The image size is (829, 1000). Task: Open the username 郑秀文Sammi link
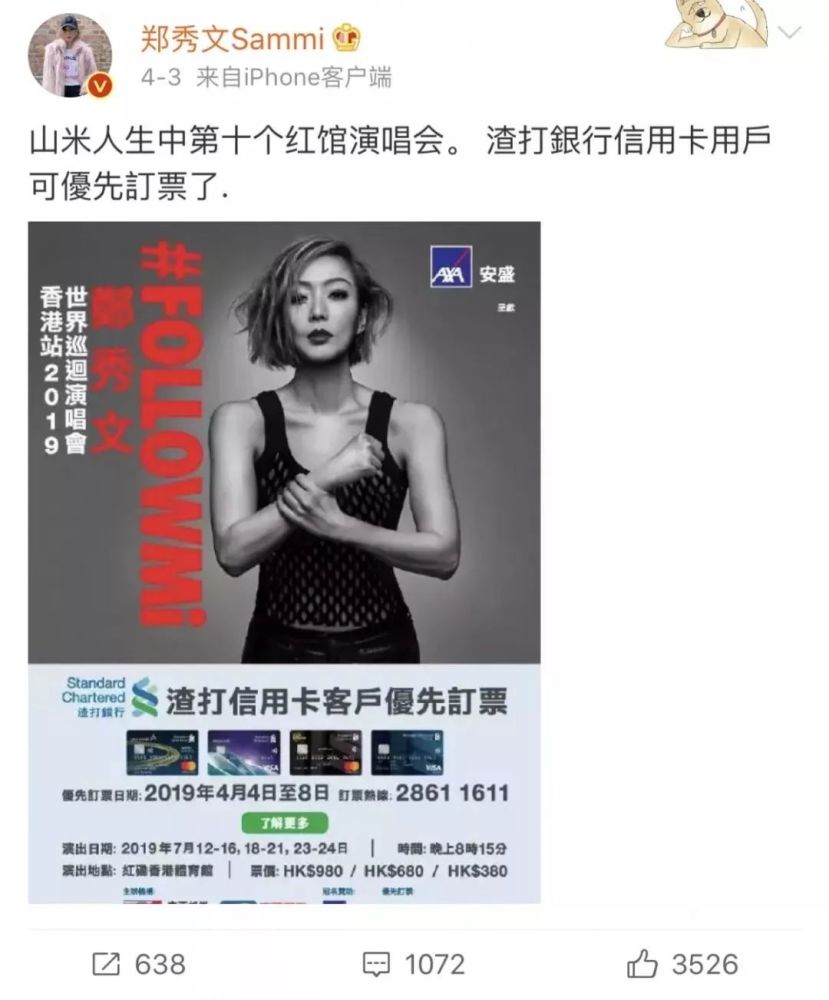click(233, 39)
